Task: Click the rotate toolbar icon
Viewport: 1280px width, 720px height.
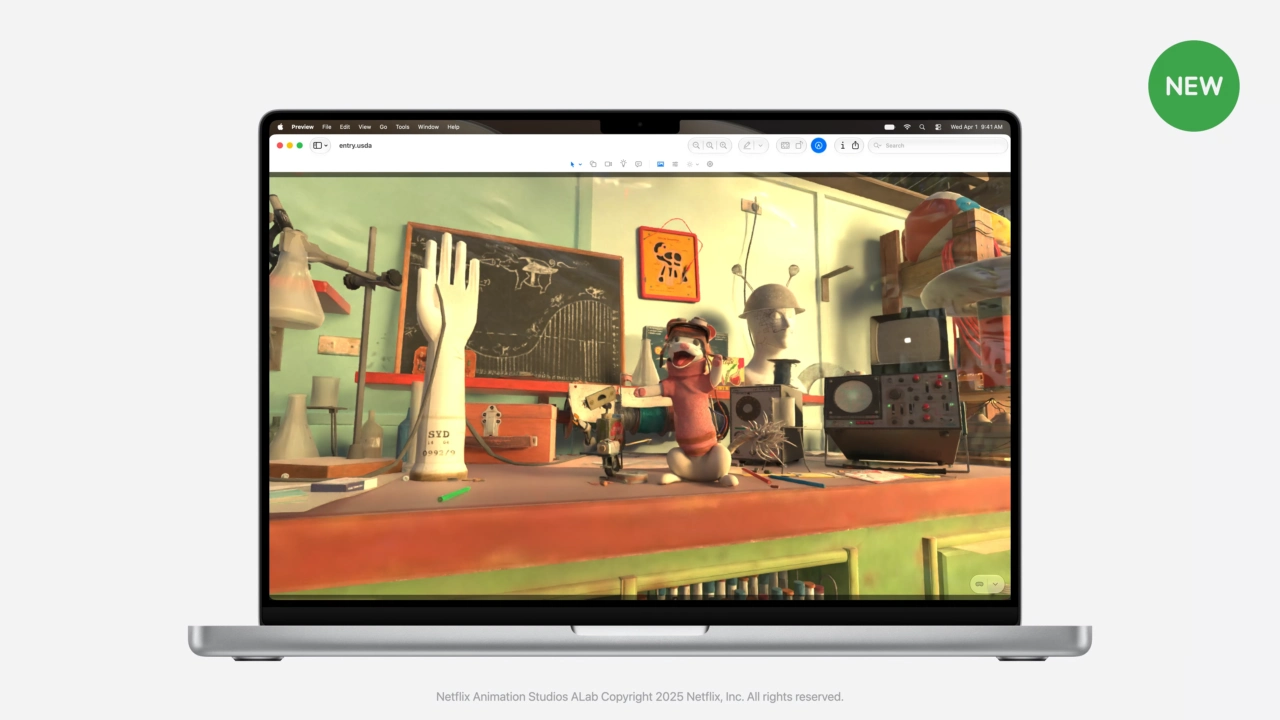Action: [x=799, y=145]
